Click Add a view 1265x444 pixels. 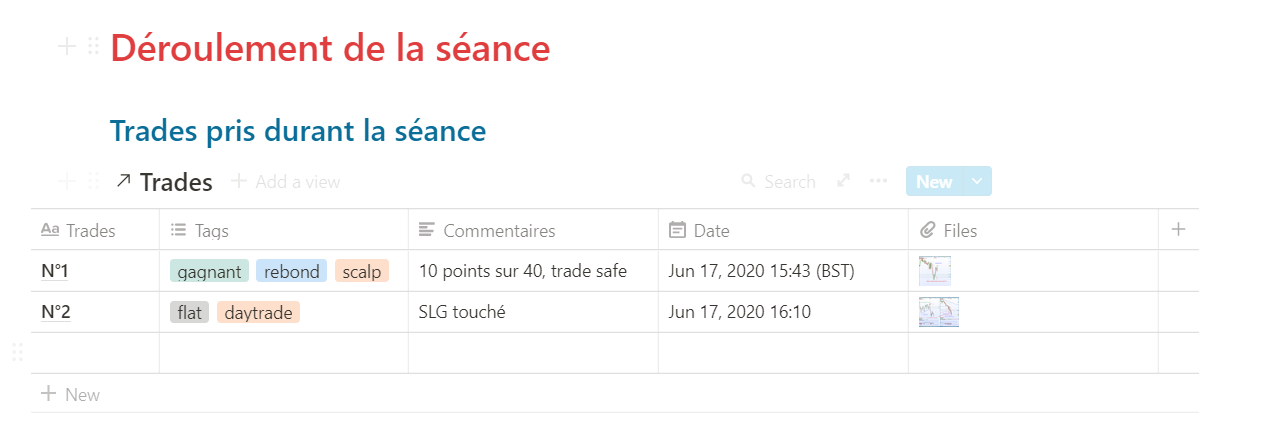[x=286, y=182]
